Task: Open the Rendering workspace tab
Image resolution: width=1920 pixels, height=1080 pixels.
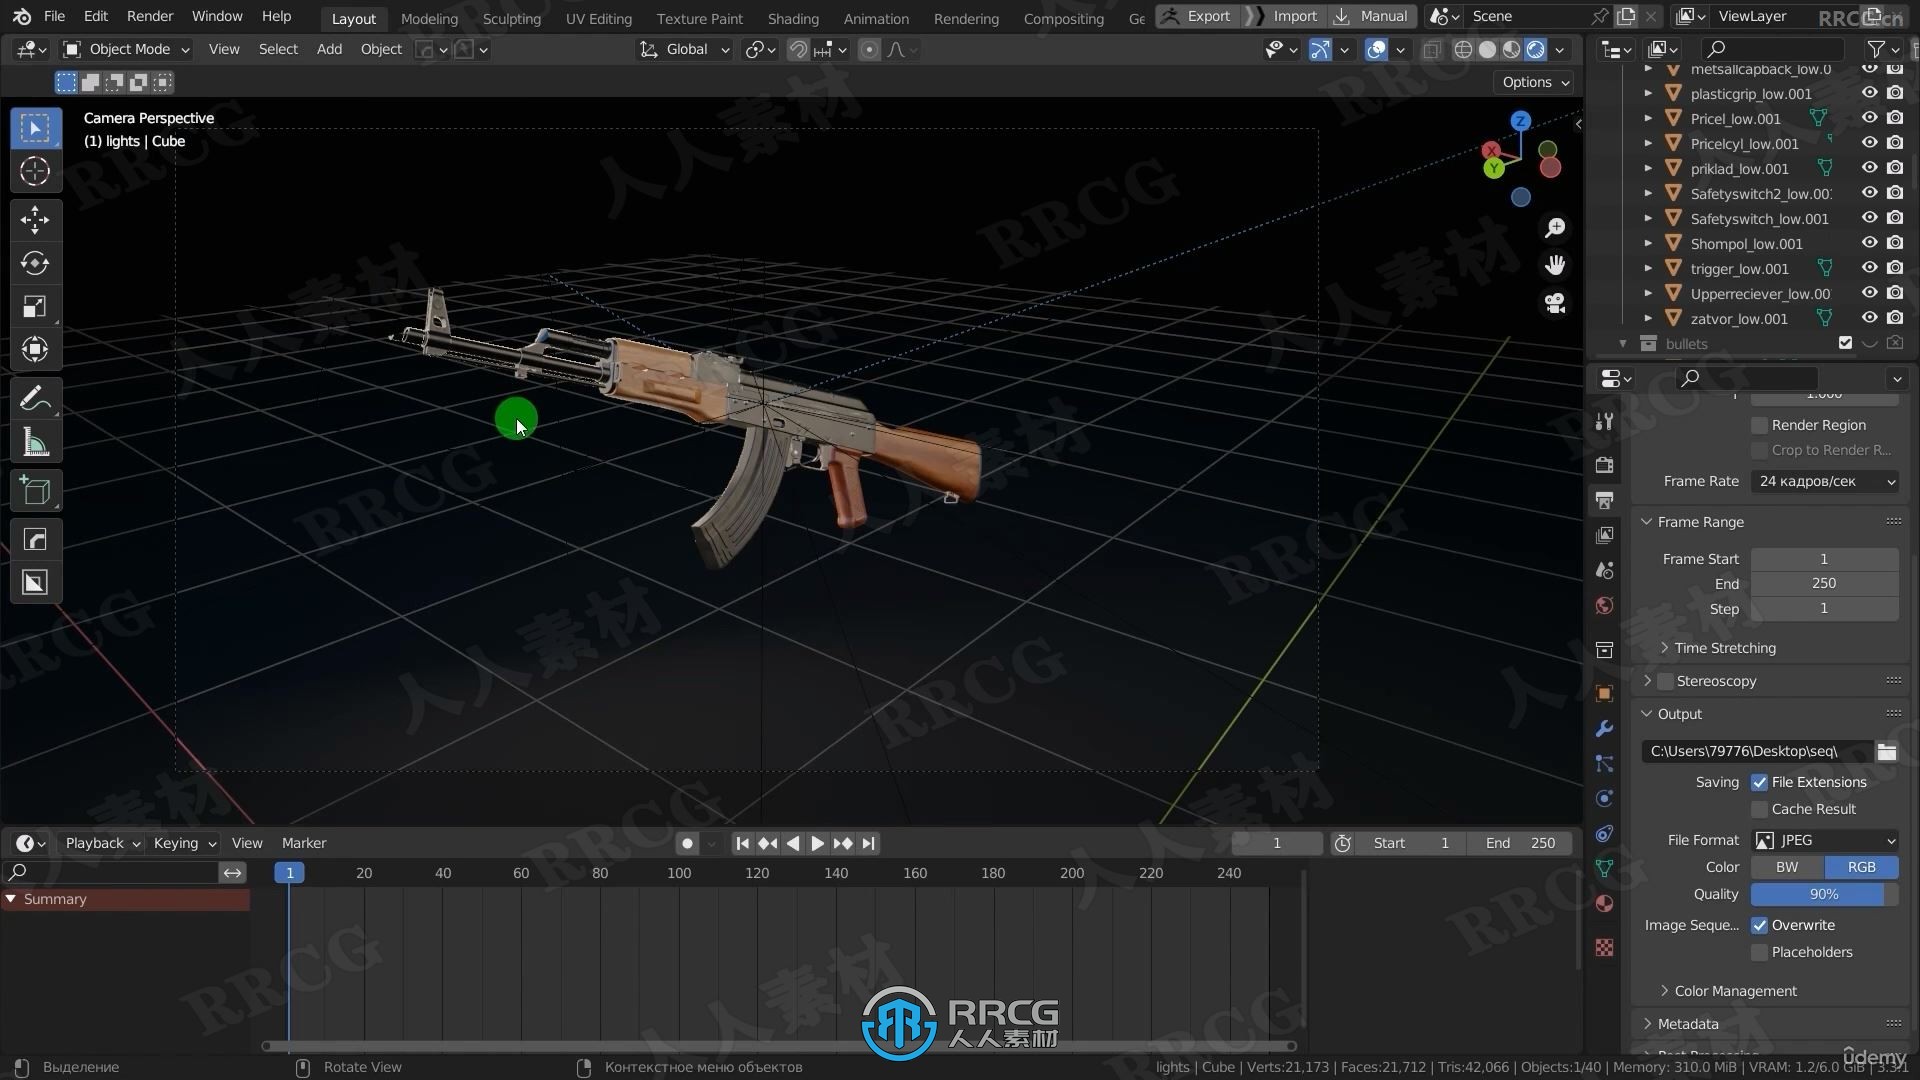Action: (x=965, y=16)
